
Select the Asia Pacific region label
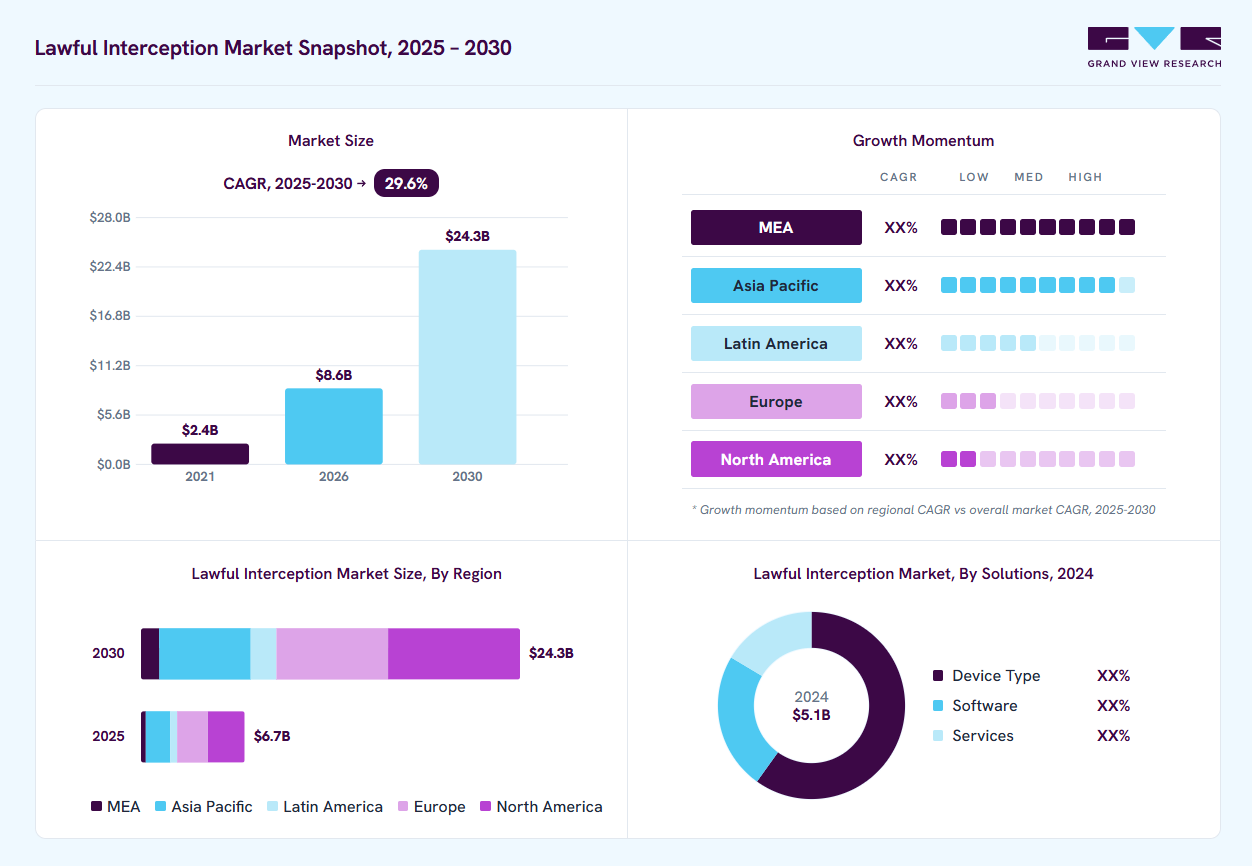pos(776,285)
